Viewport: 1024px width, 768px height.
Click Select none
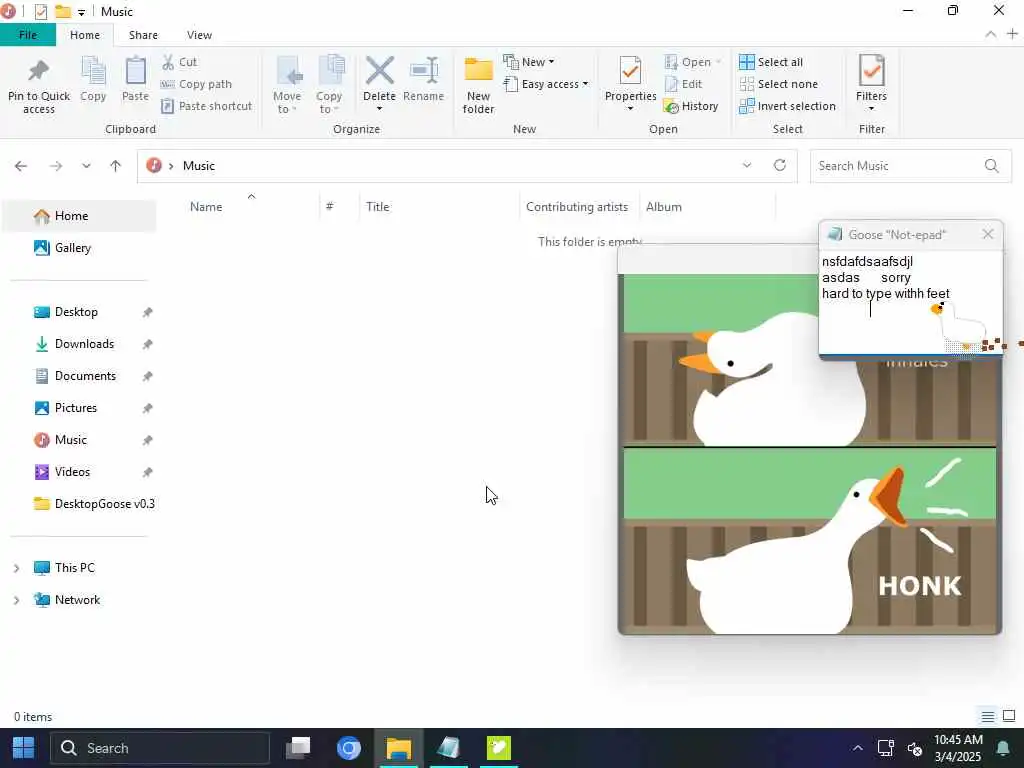pyautogui.click(x=778, y=84)
